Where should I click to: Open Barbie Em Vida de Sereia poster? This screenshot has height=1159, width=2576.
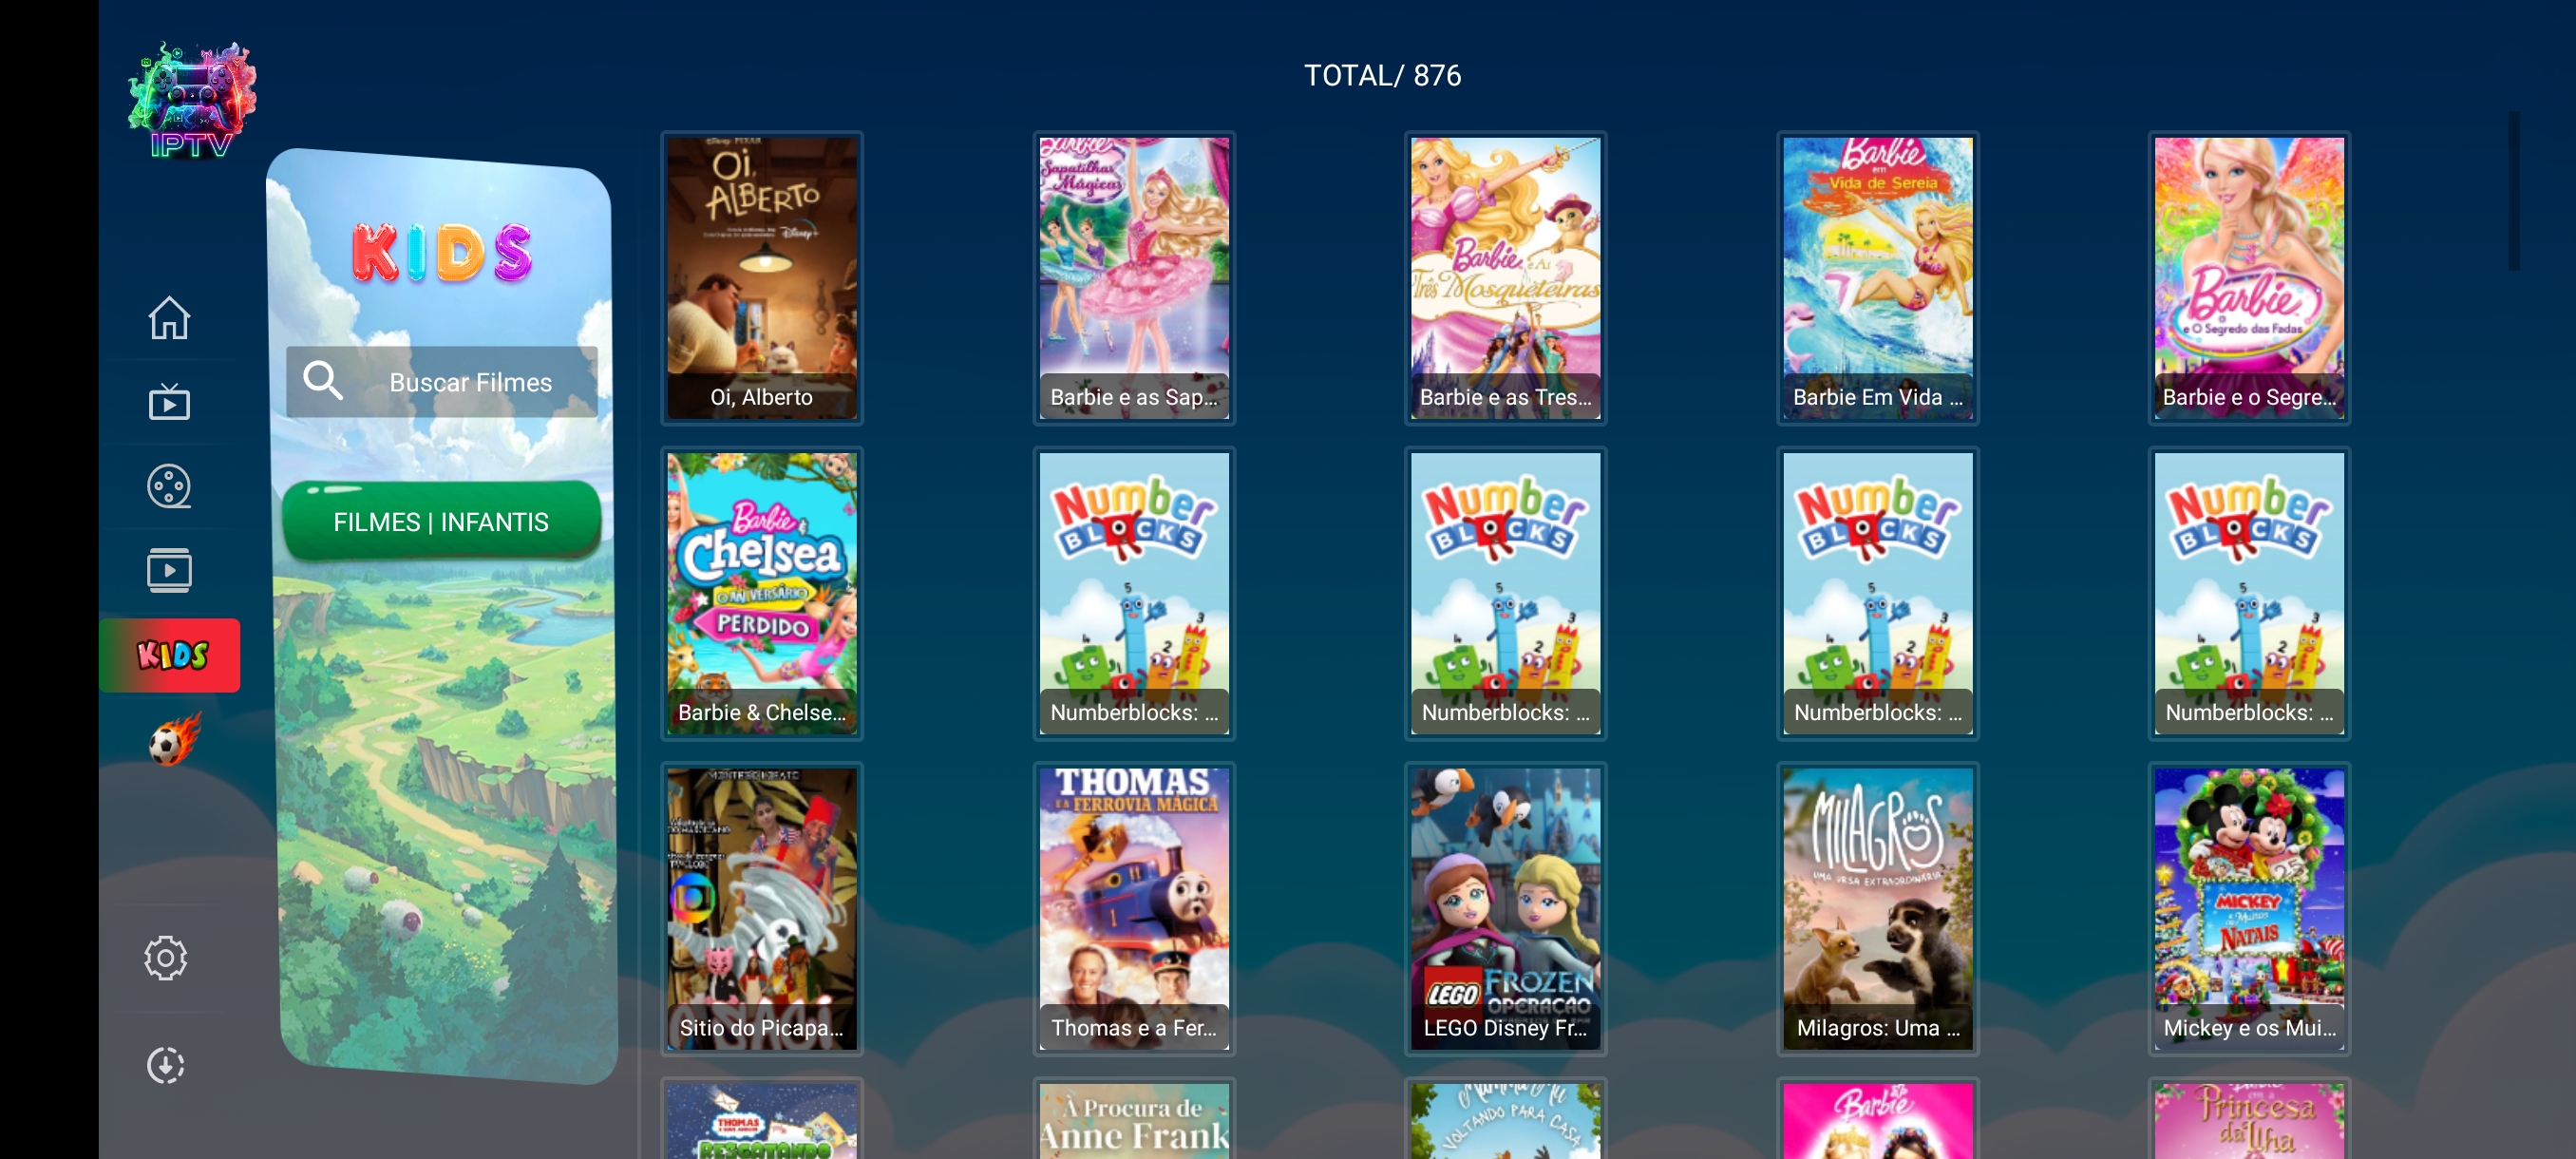1877,278
